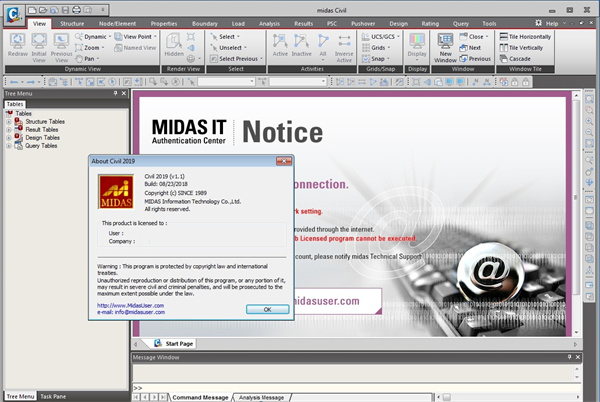
Task: Open the Grids dropdown
Action: [389, 48]
